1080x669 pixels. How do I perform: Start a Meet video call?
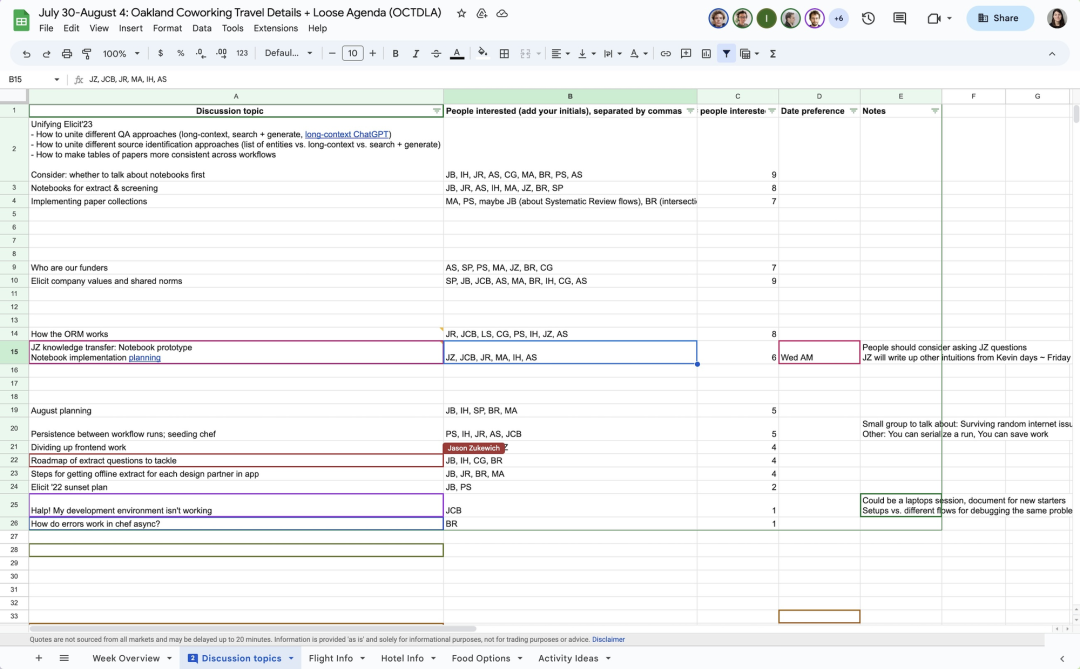[934, 19]
